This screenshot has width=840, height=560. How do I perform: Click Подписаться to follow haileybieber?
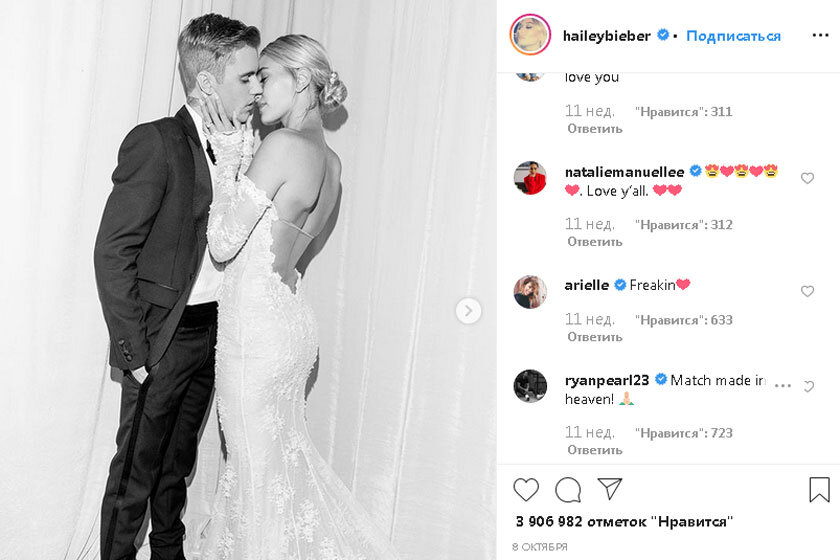coord(733,36)
